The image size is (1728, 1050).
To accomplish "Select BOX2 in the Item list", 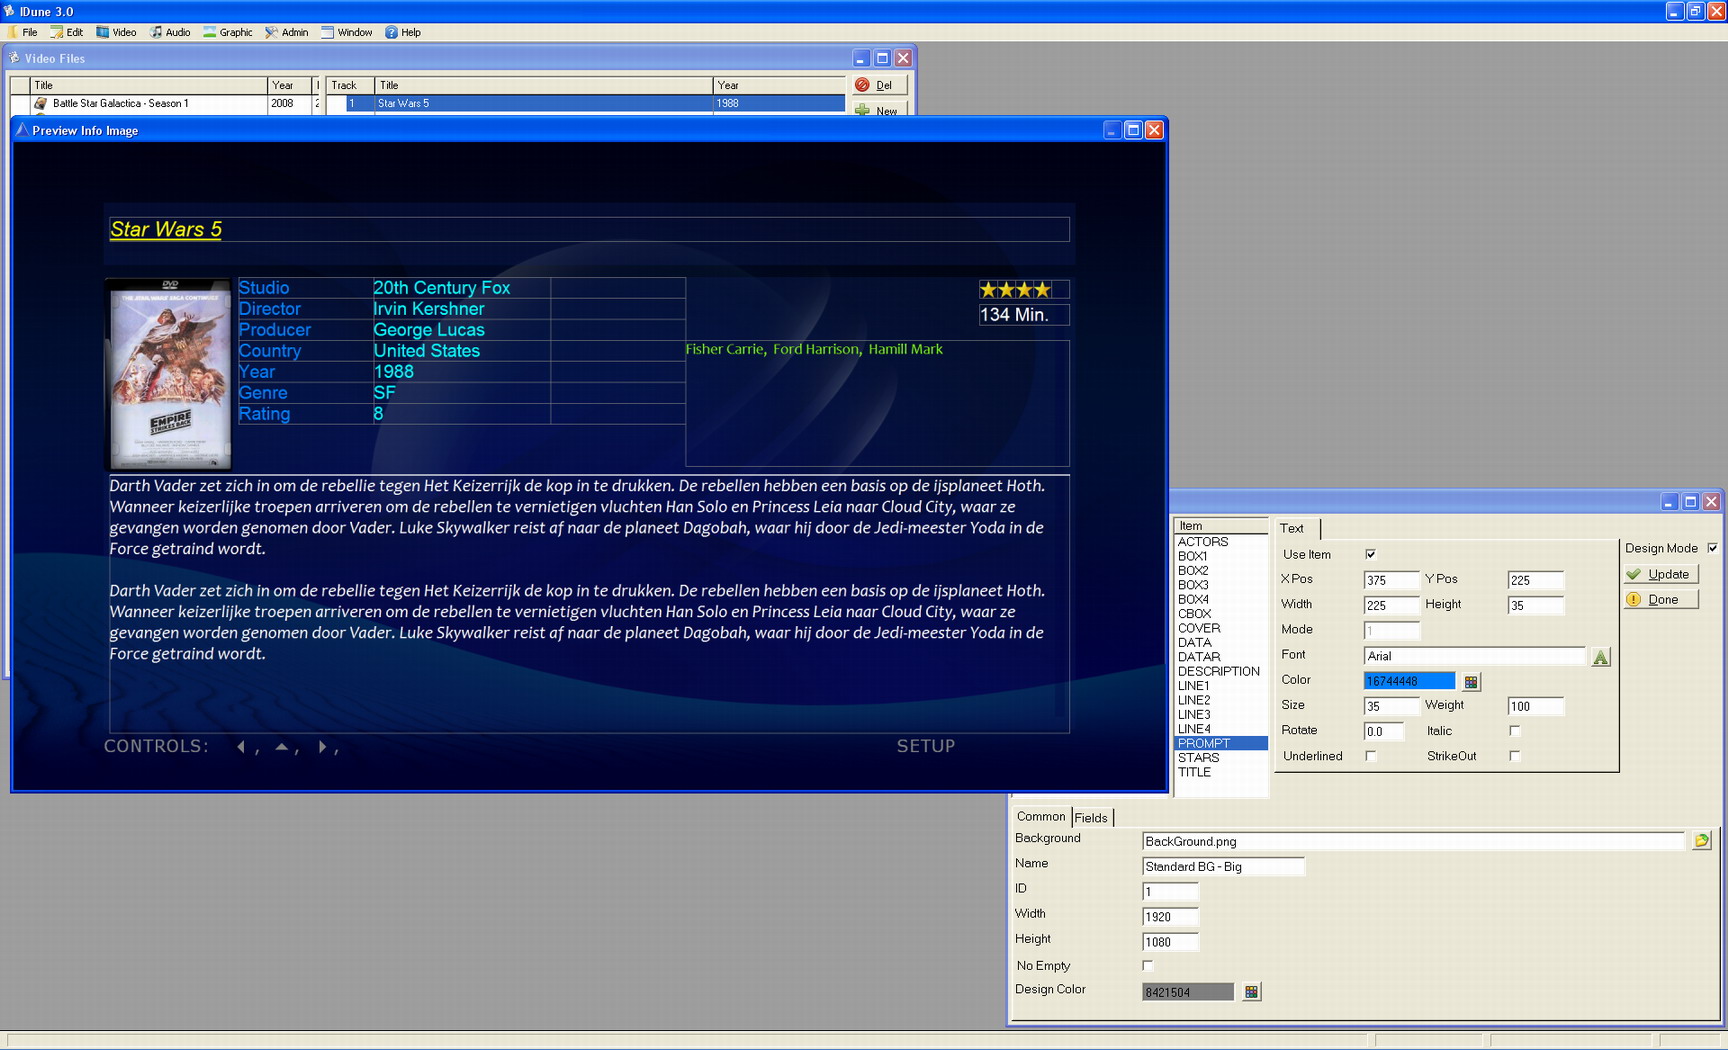I will [1221, 571].
